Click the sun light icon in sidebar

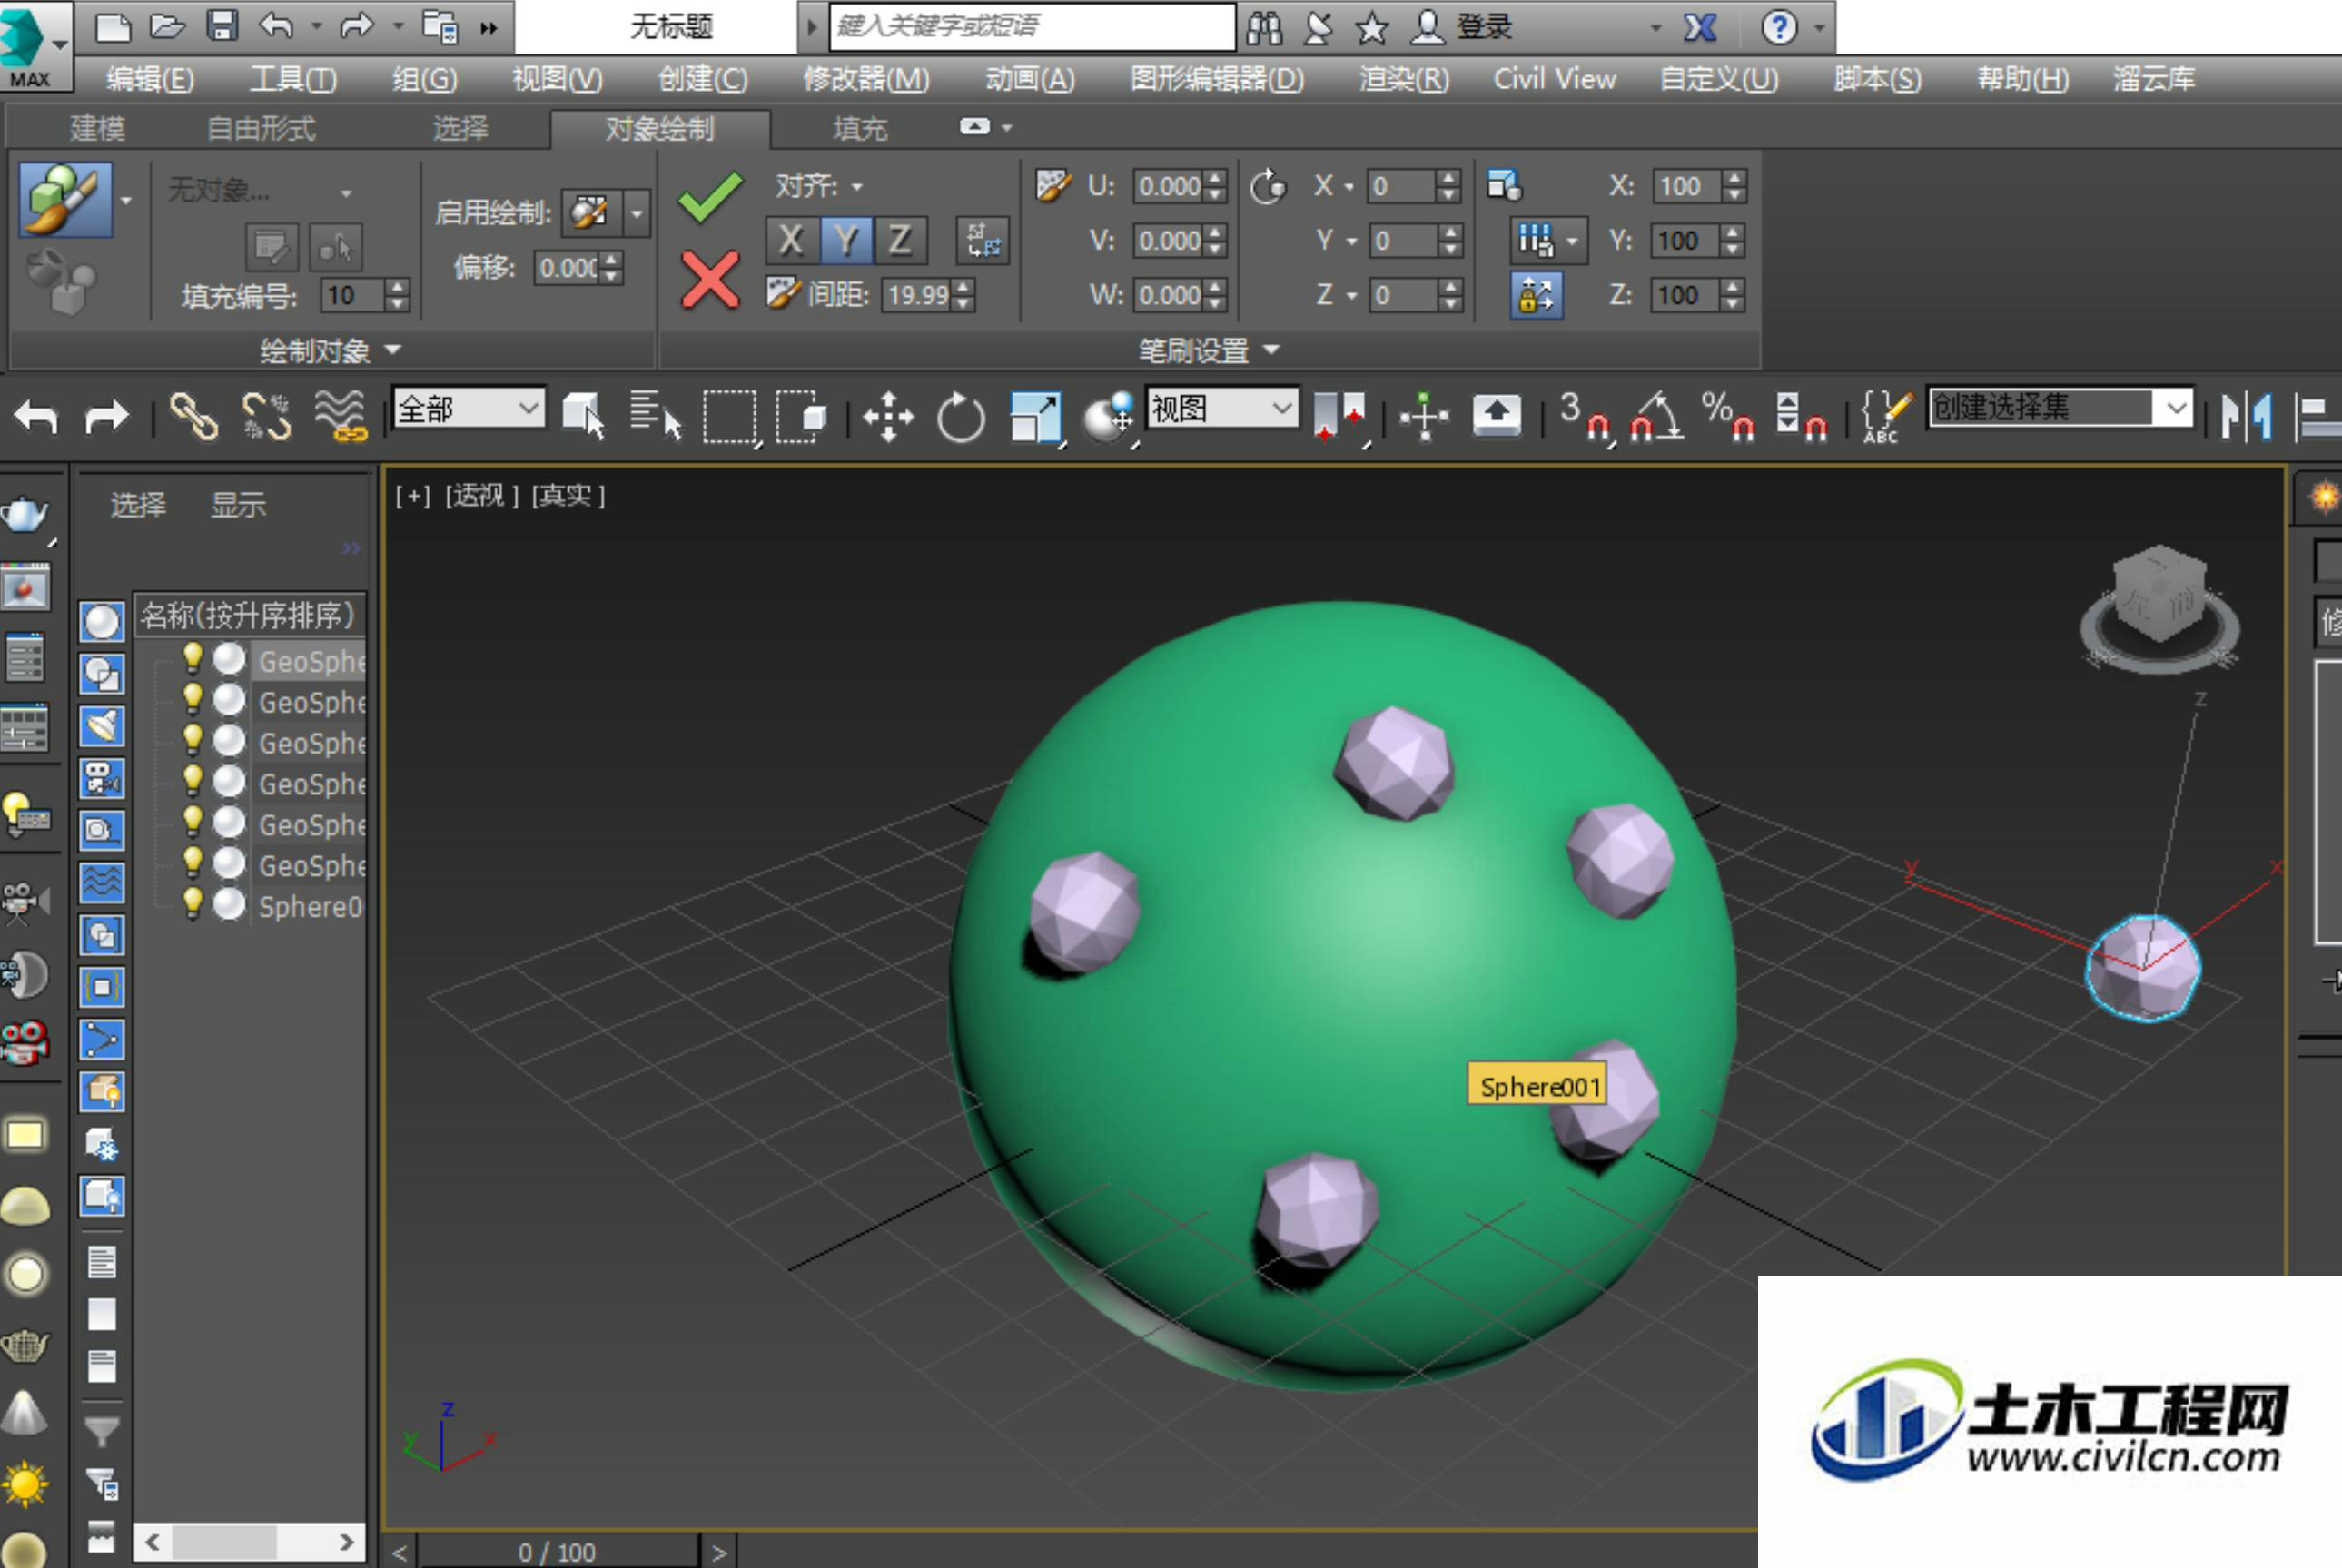pos(25,1485)
